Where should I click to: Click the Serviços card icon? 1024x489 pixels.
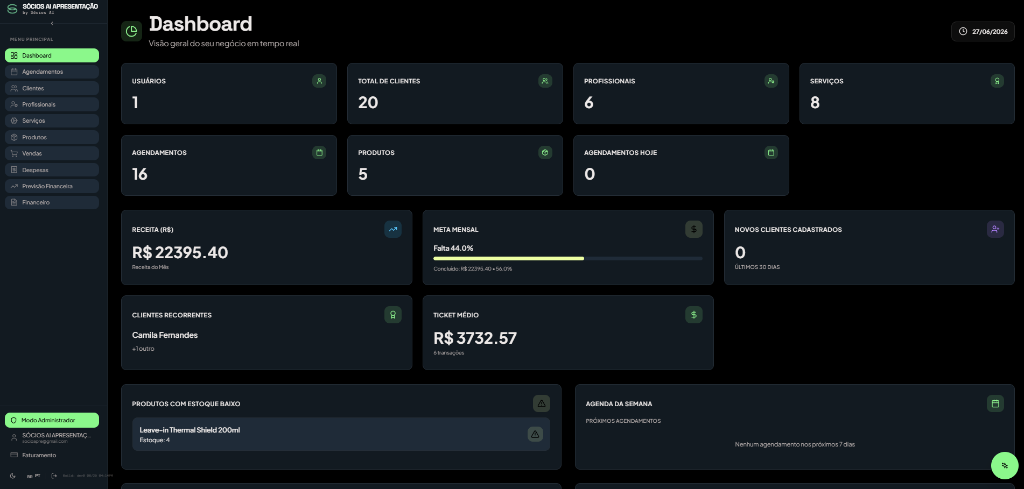point(997,81)
